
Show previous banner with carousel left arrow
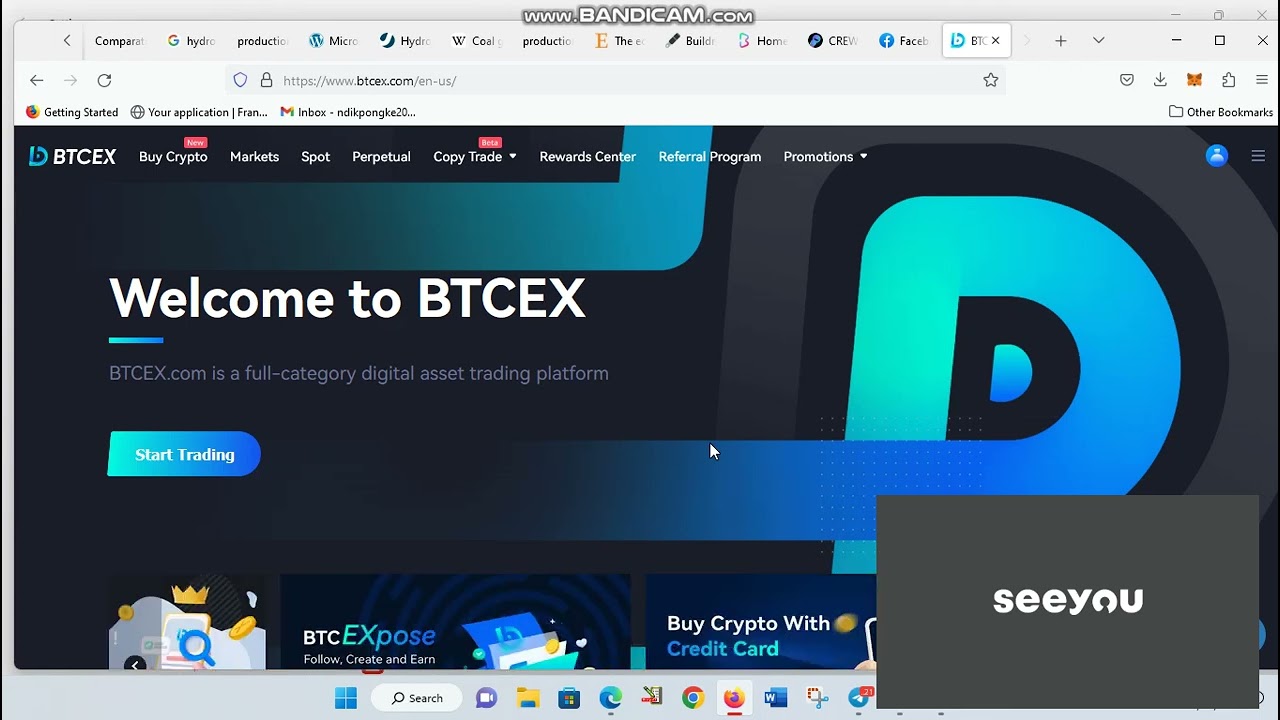pos(135,663)
